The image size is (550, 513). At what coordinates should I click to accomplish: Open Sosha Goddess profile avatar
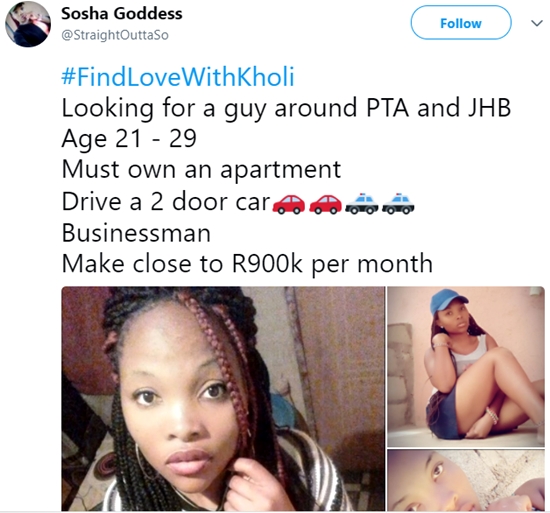point(28,24)
